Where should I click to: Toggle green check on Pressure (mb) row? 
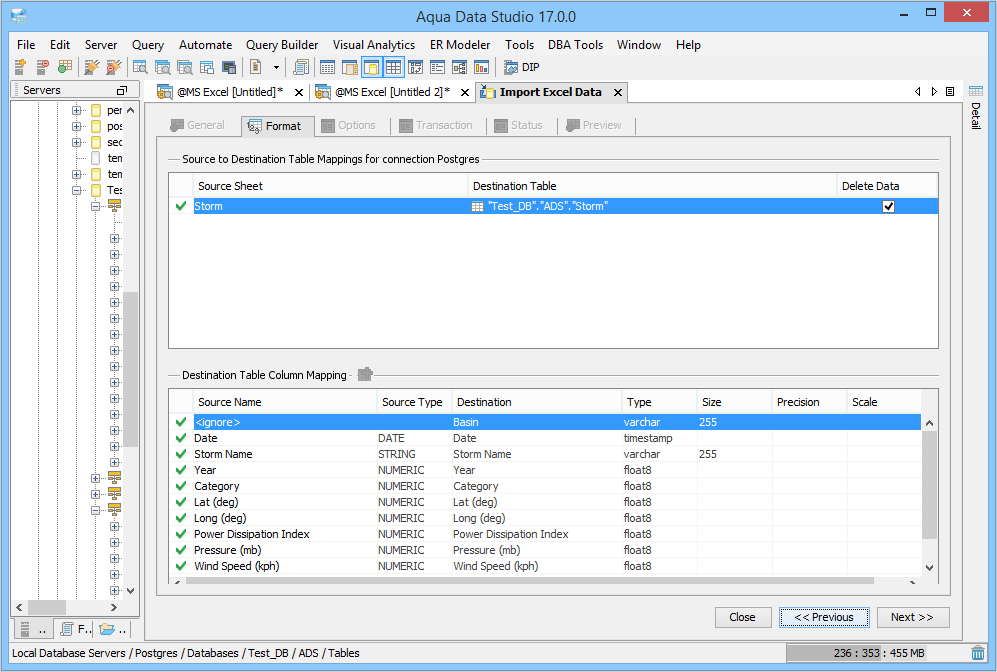[181, 550]
